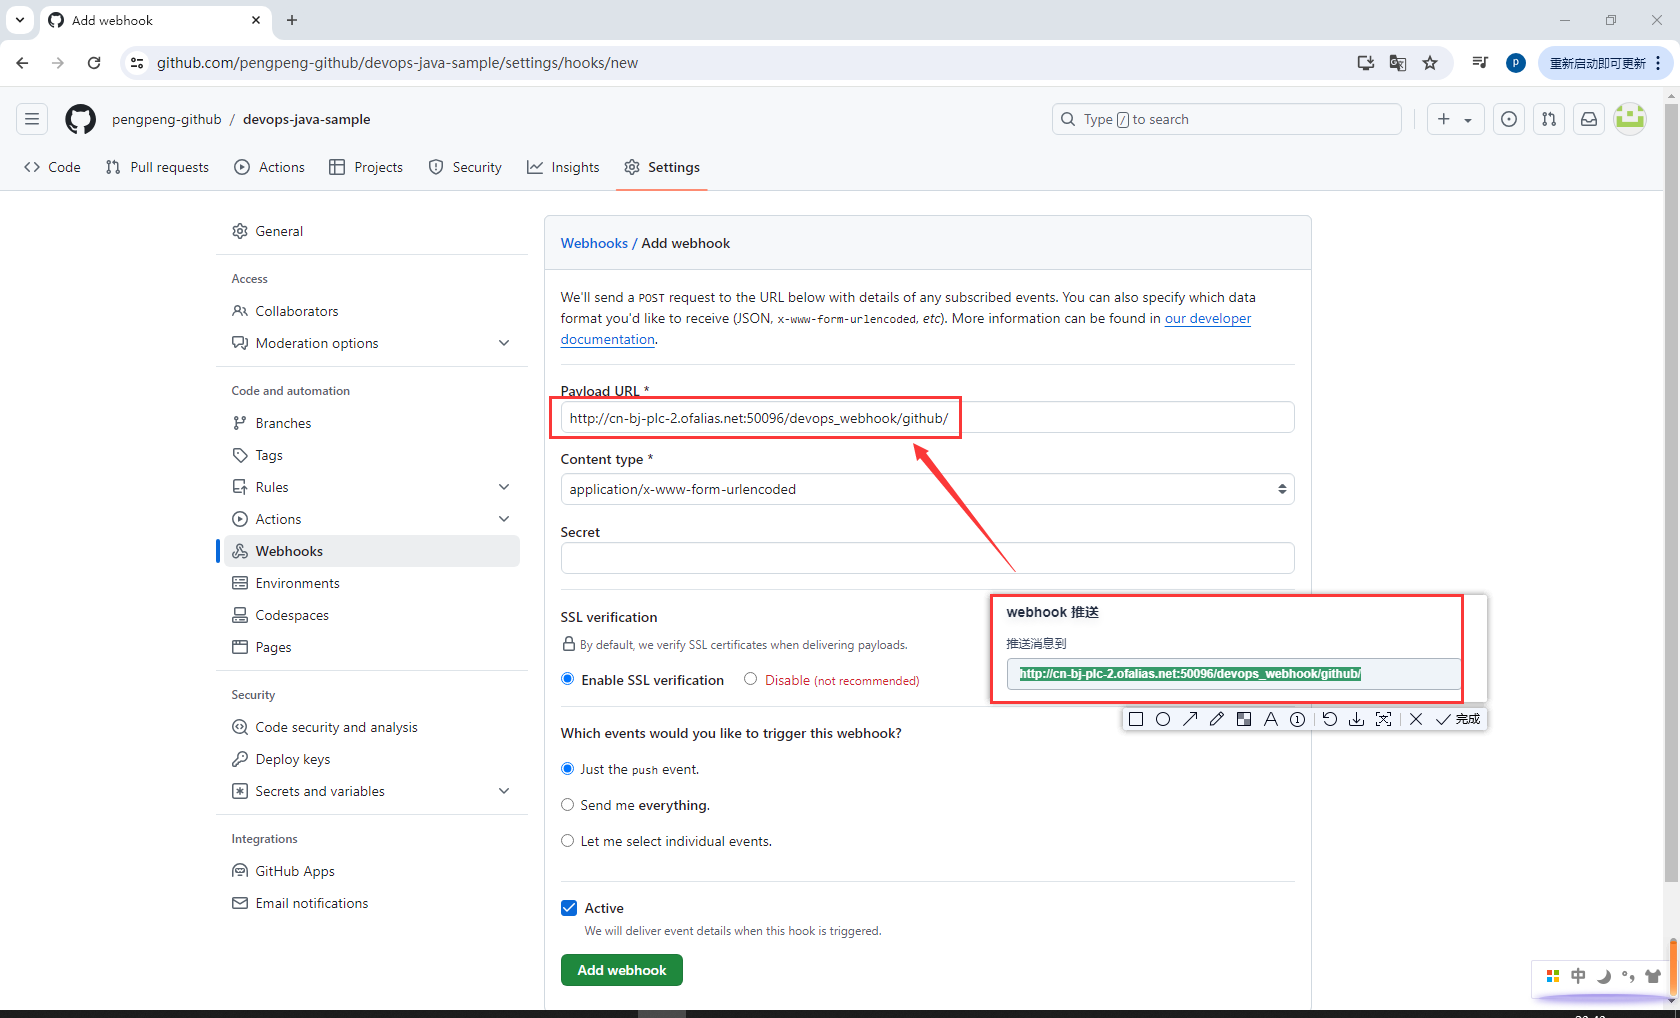Select Disable SSL verification radio button
Image resolution: width=1680 pixels, height=1018 pixels.
coord(750,679)
